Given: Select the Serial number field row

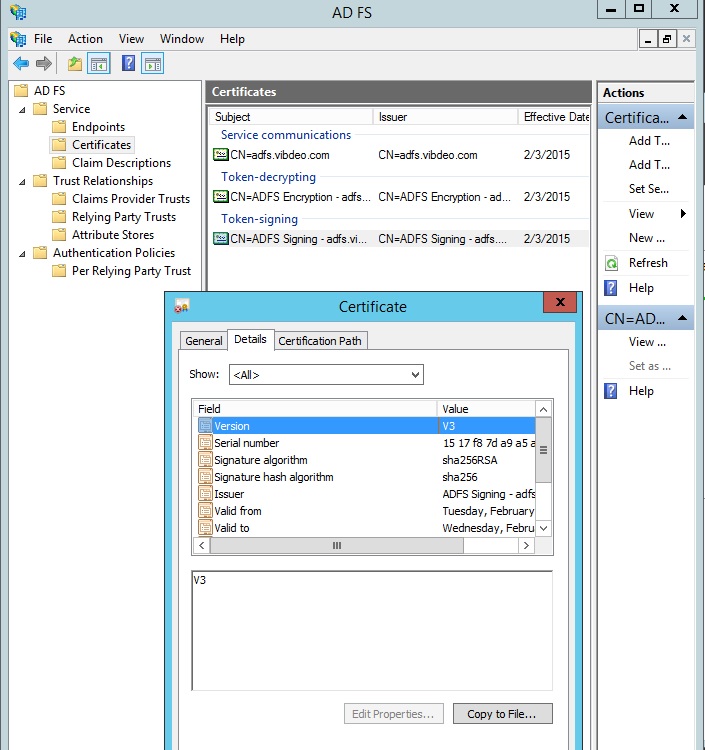Looking at the screenshot, I should 246,443.
